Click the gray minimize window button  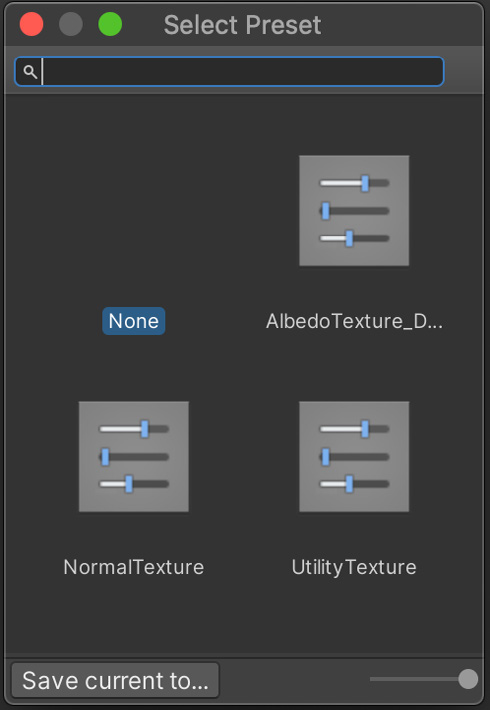71,24
